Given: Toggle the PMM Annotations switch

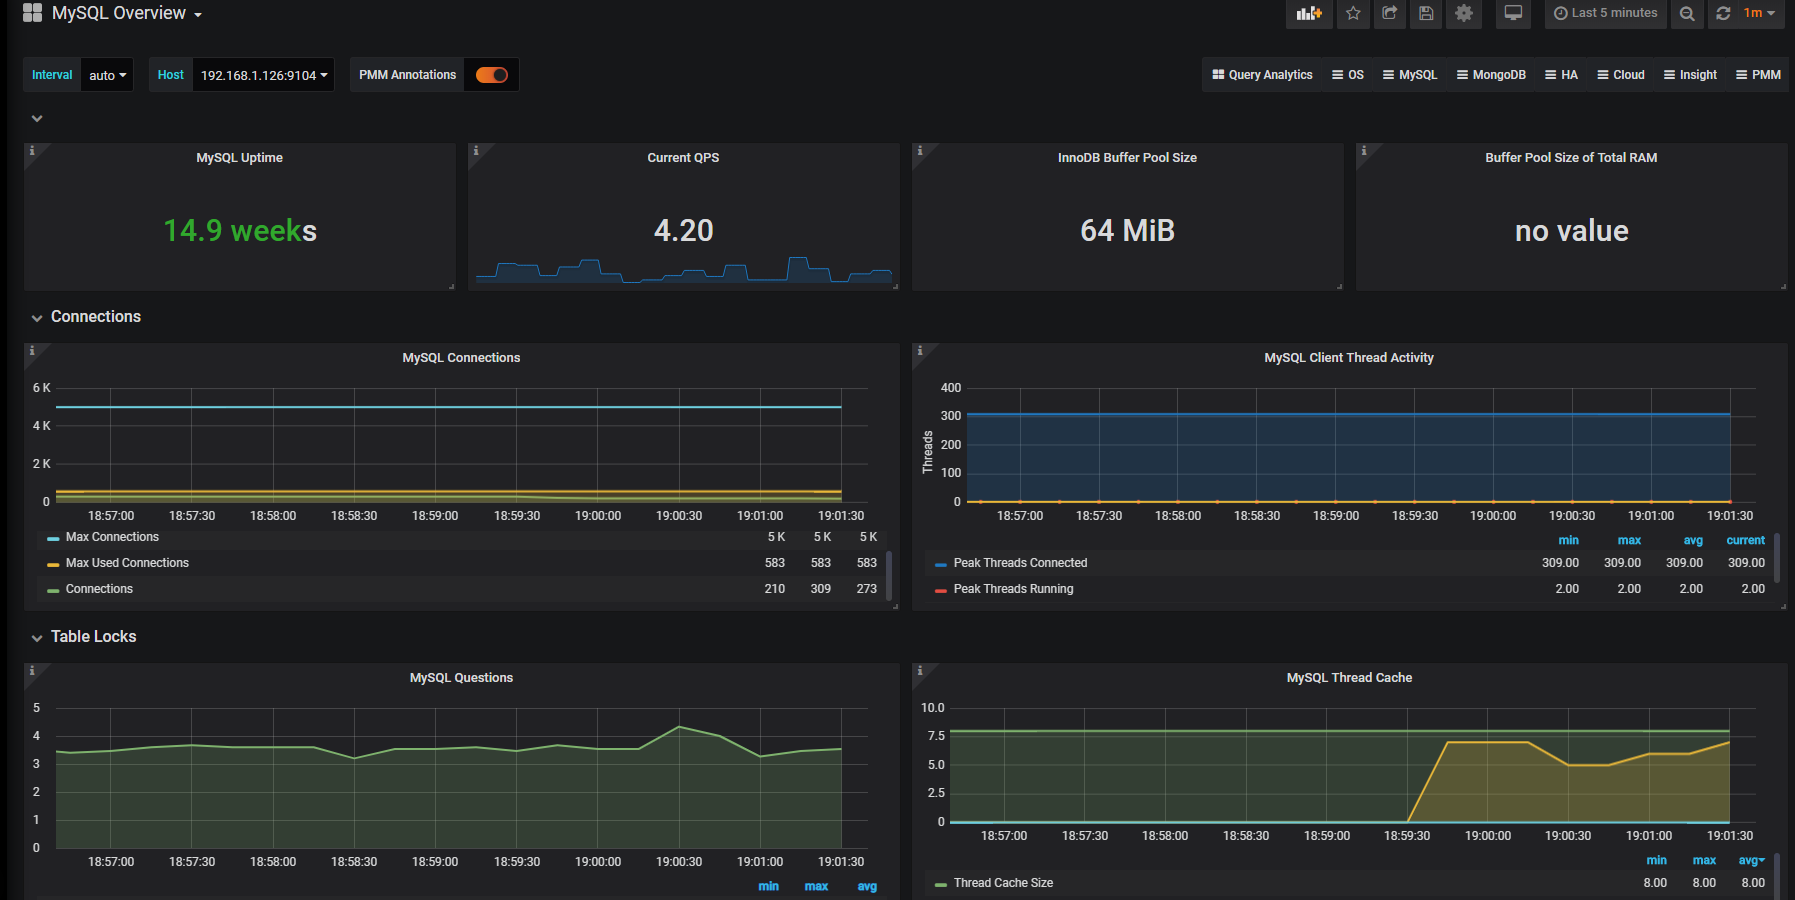Looking at the screenshot, I should click(491, 75).
